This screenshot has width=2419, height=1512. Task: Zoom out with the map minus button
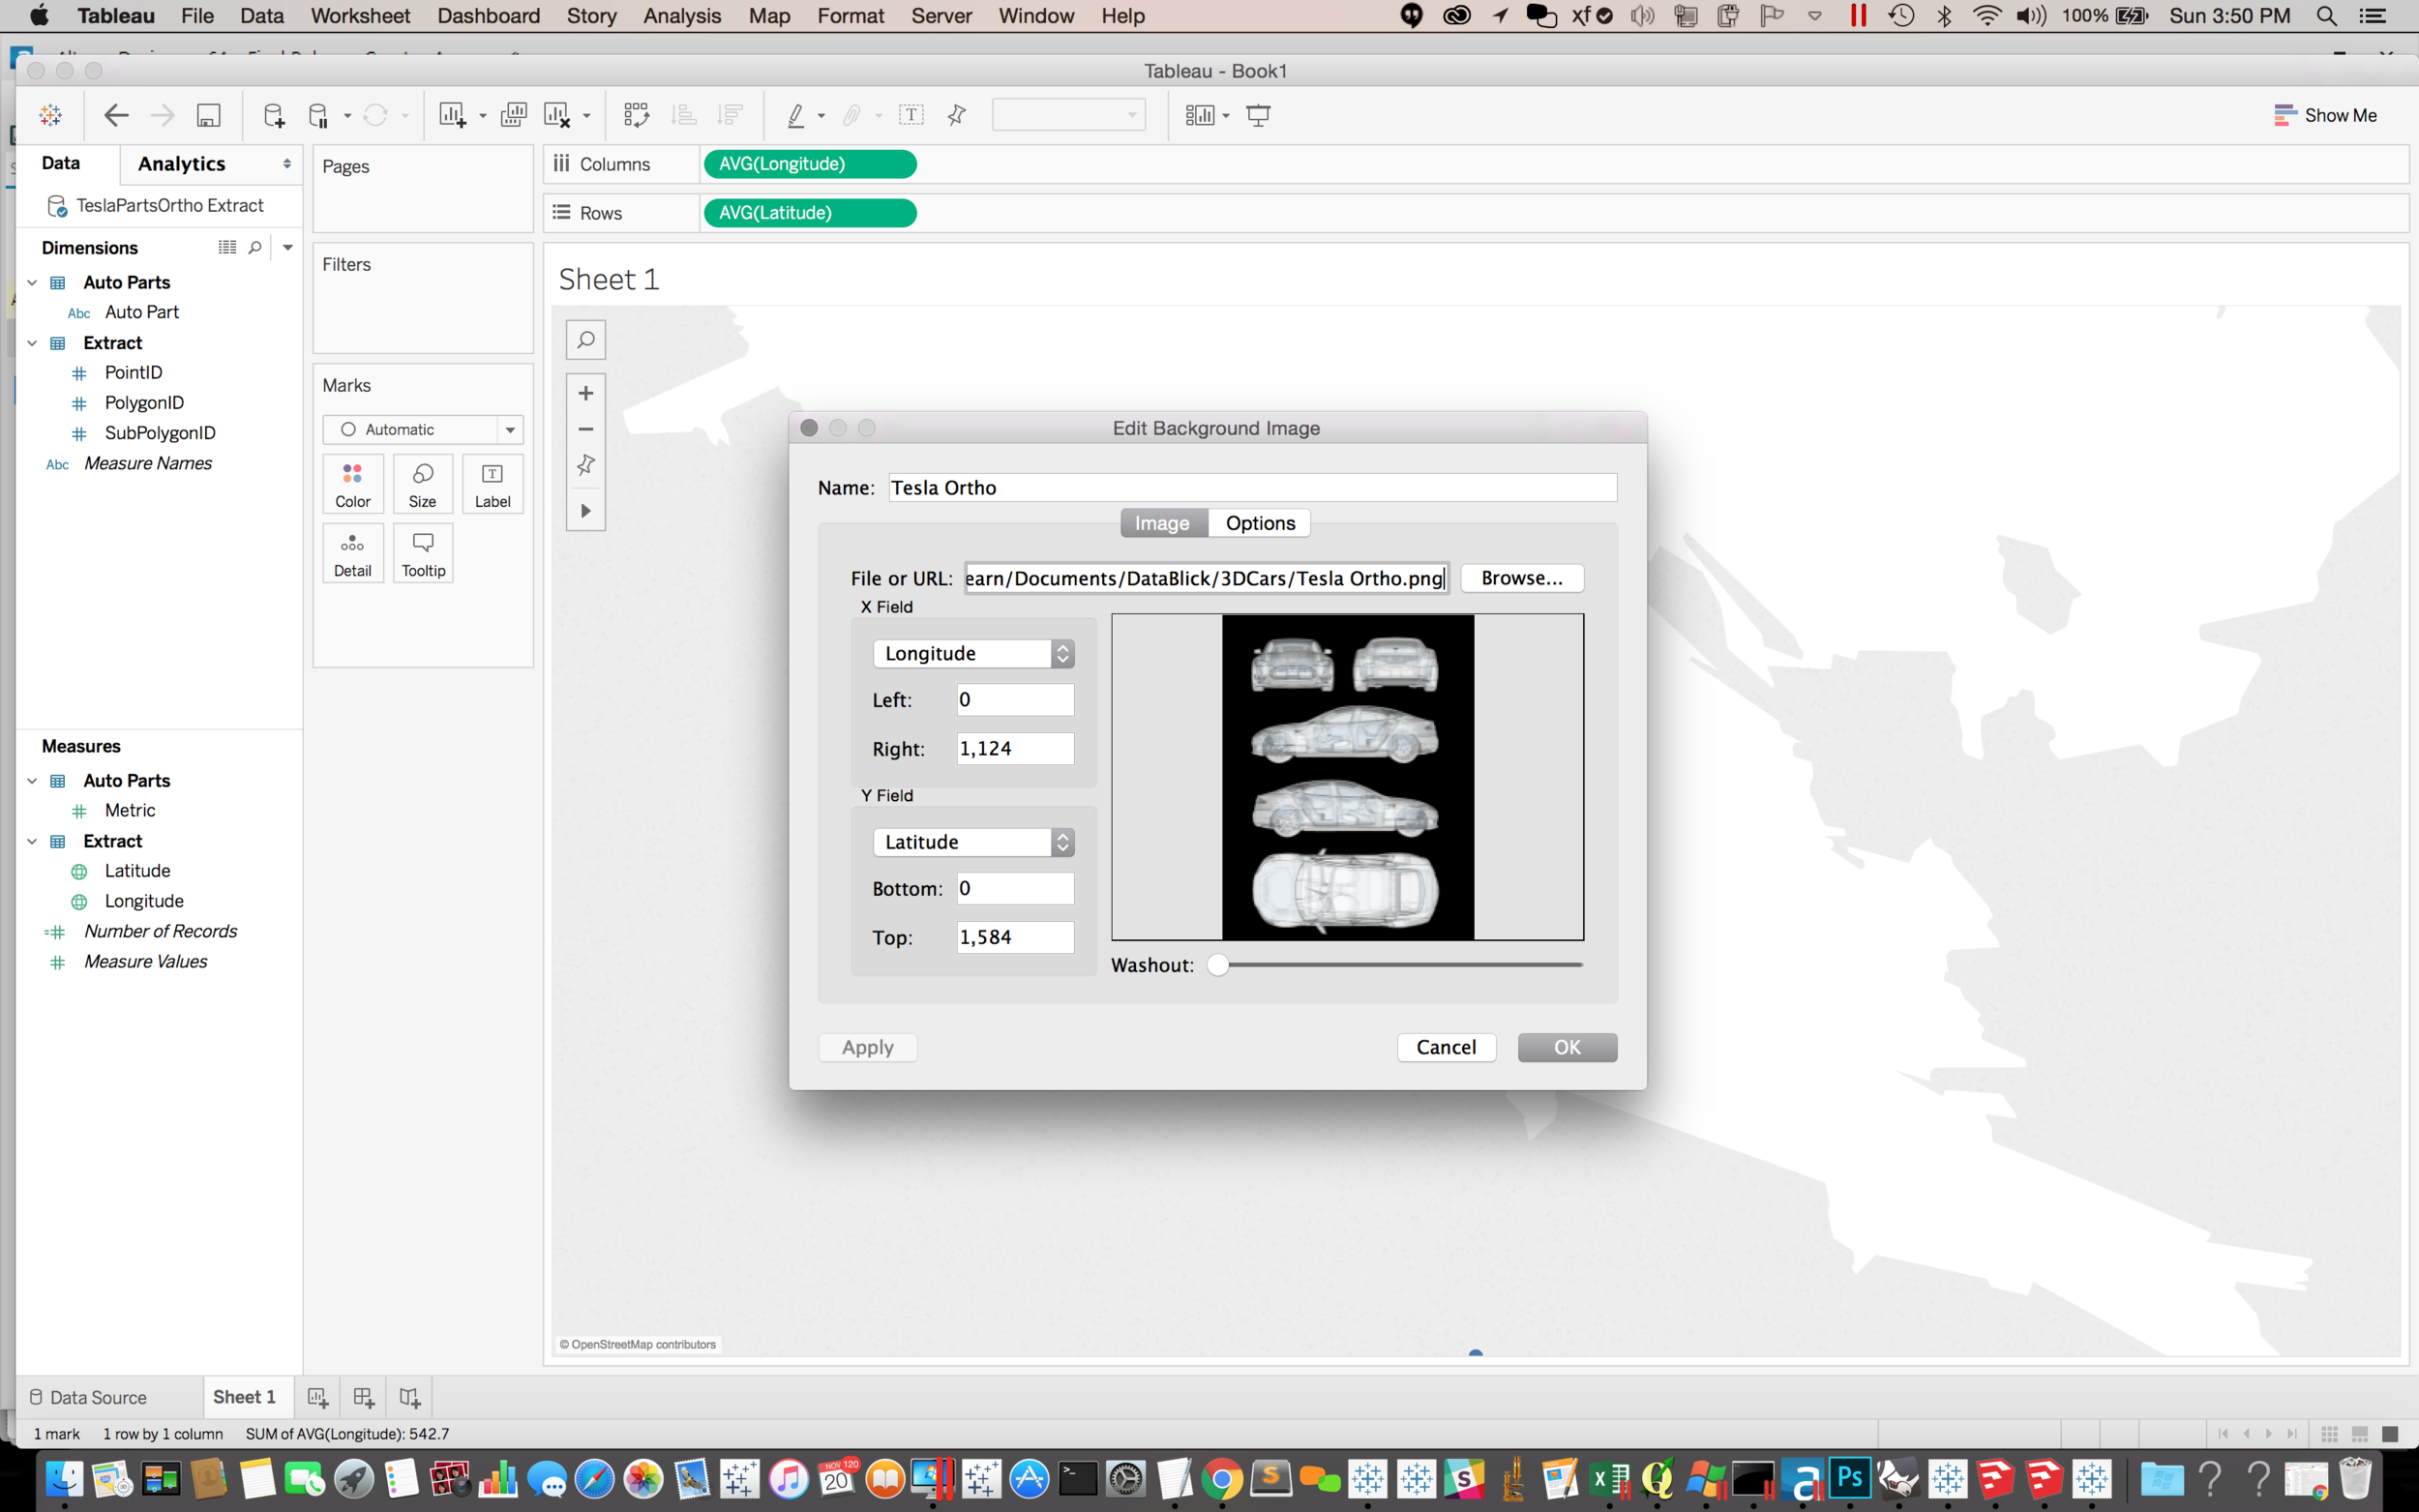pos(586,429)
